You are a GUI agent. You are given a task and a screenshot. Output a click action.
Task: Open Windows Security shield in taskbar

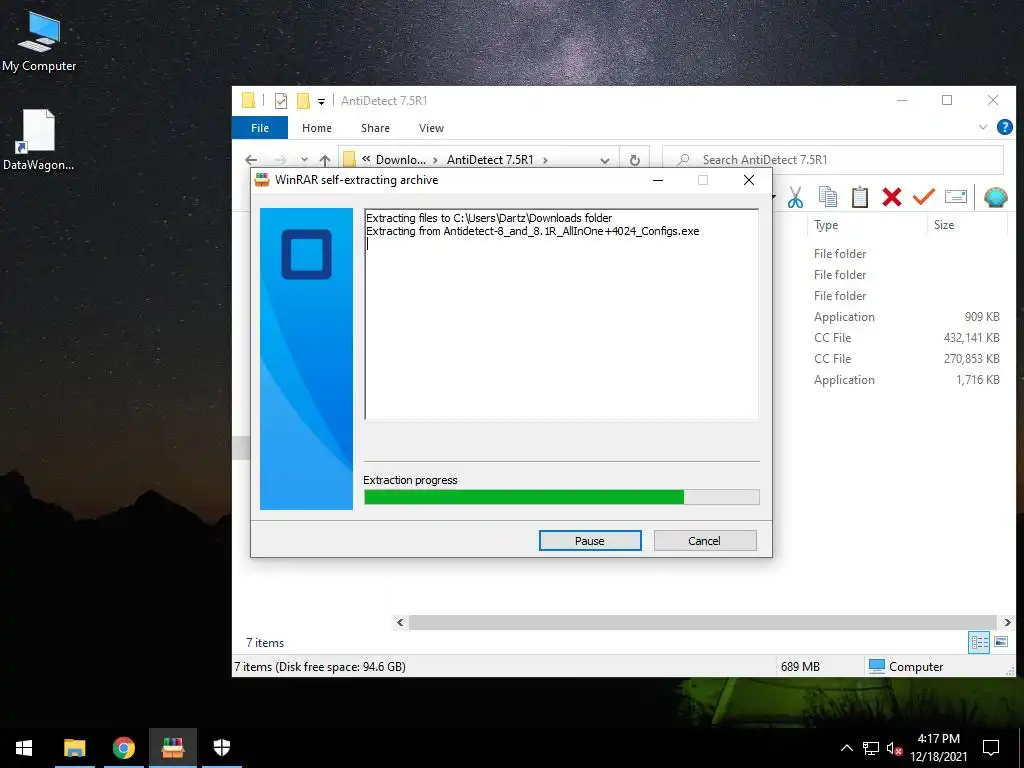(x=222, y=748)
